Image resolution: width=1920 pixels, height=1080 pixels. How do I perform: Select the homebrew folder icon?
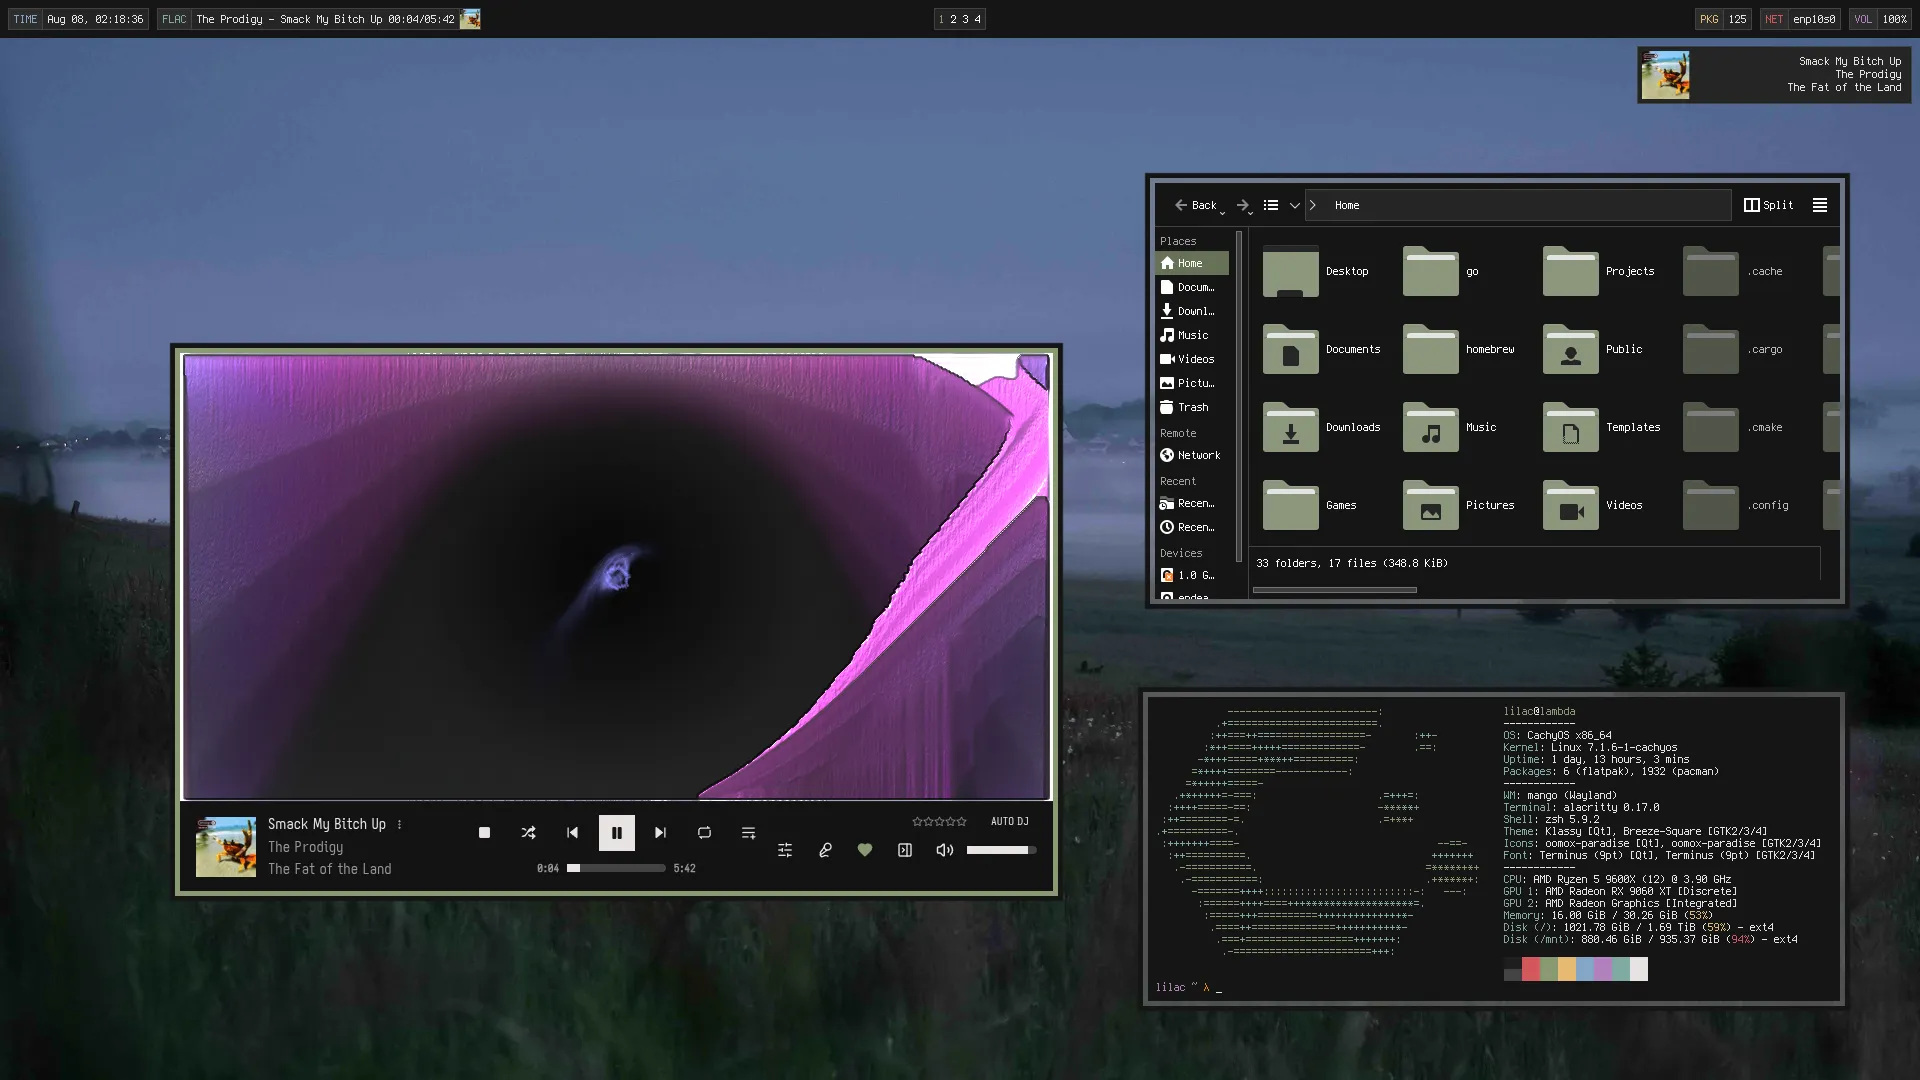[1430, 349]
